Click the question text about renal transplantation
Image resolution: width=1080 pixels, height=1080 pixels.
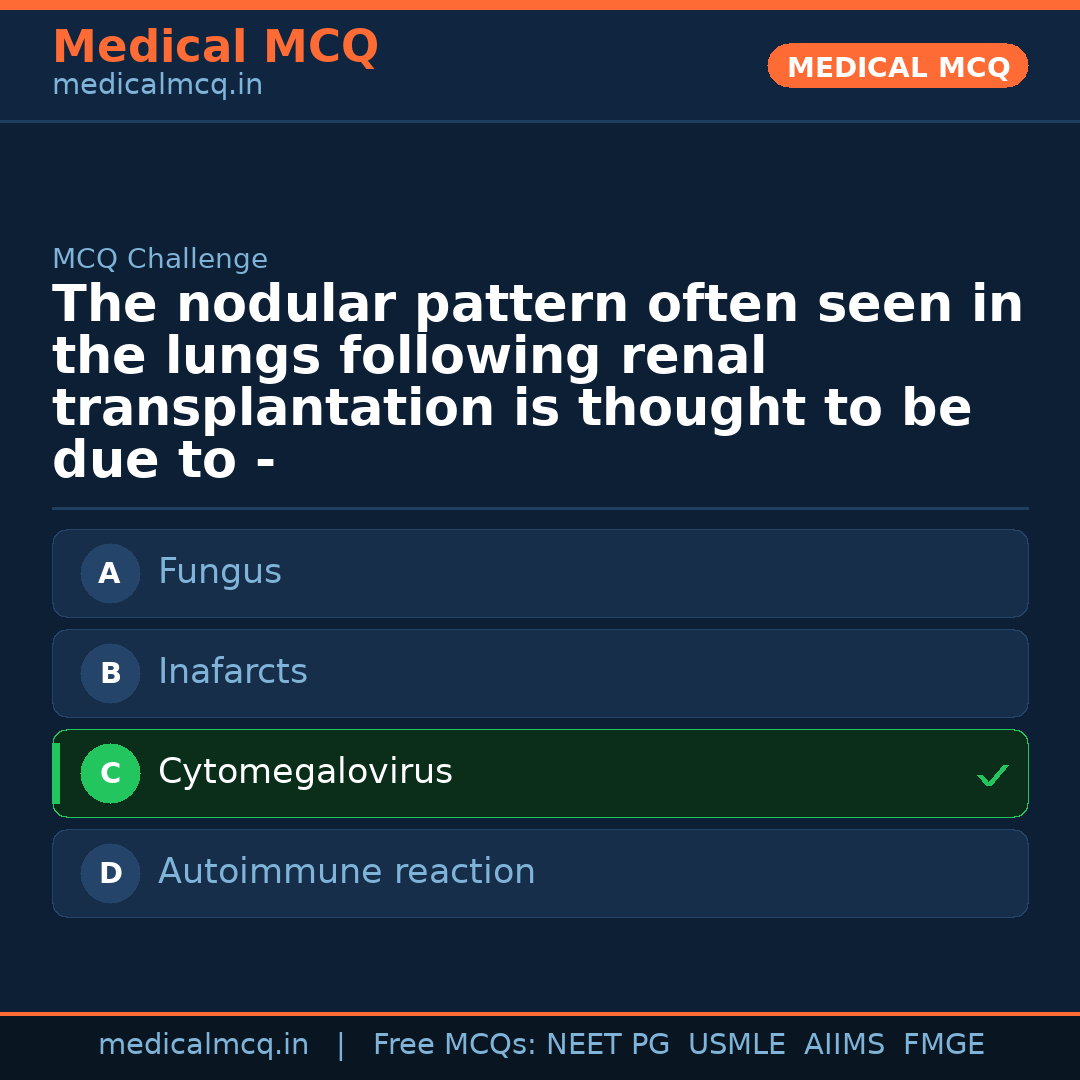tap(538, 382)
